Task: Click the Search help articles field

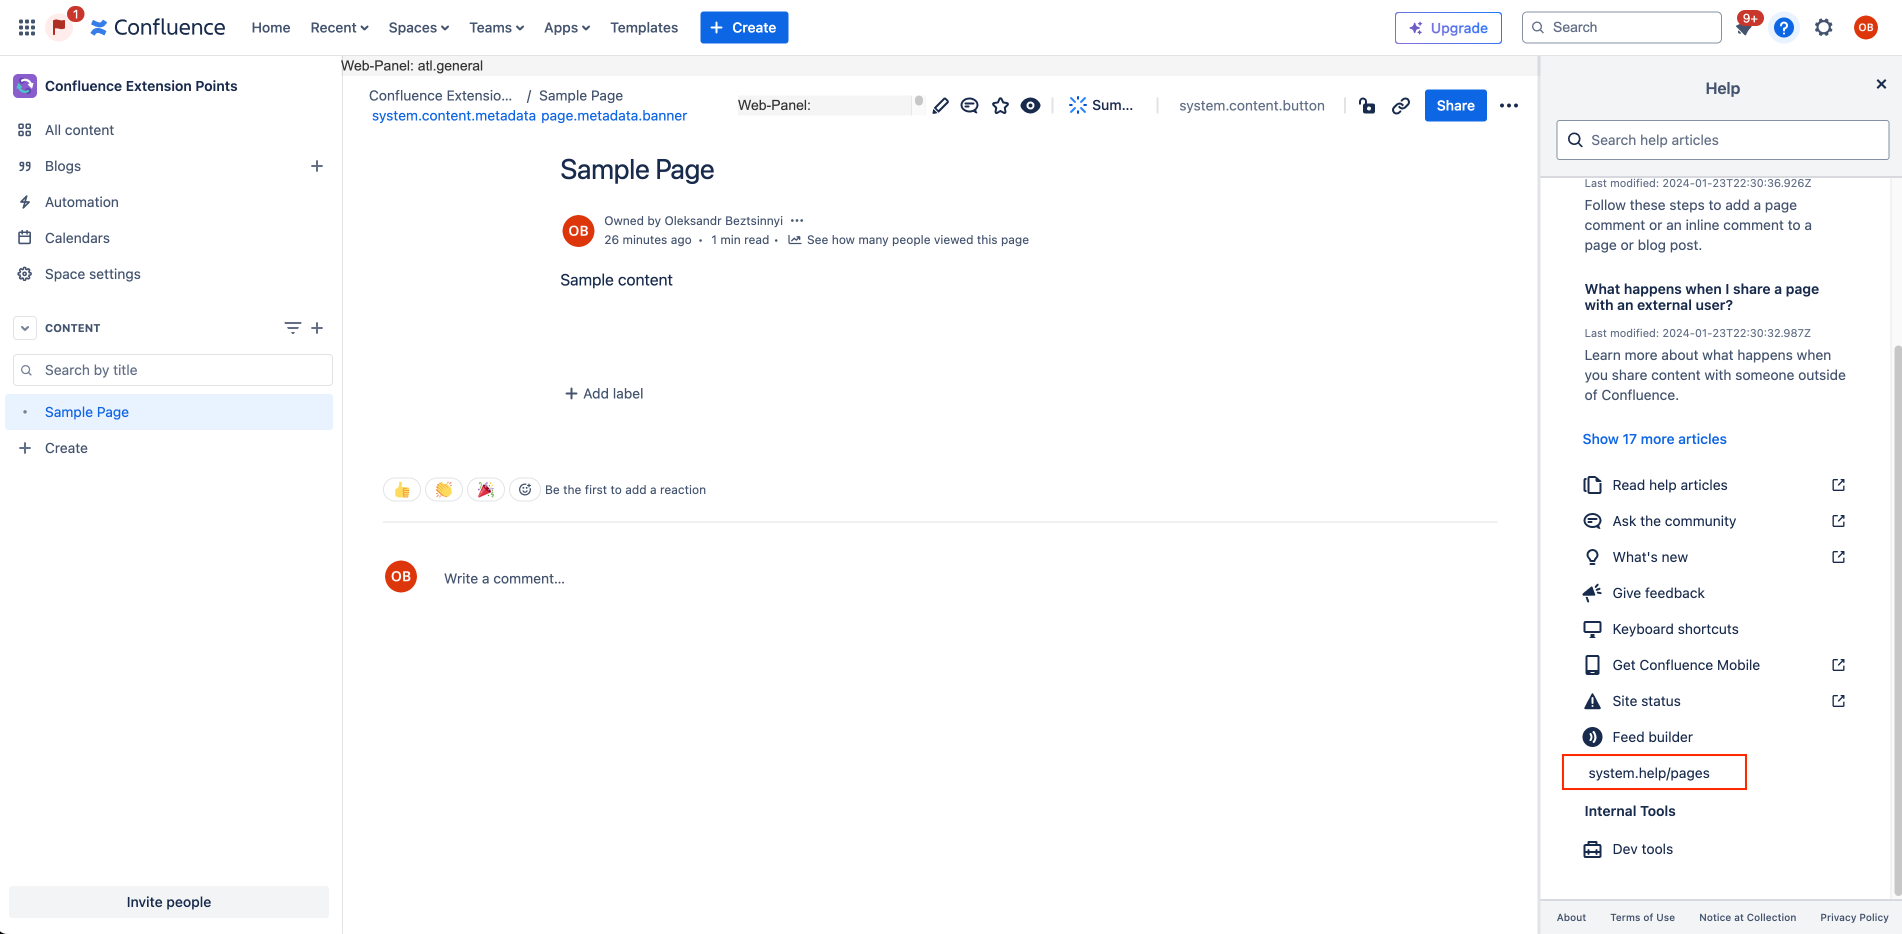Action: coord(1722,140)
